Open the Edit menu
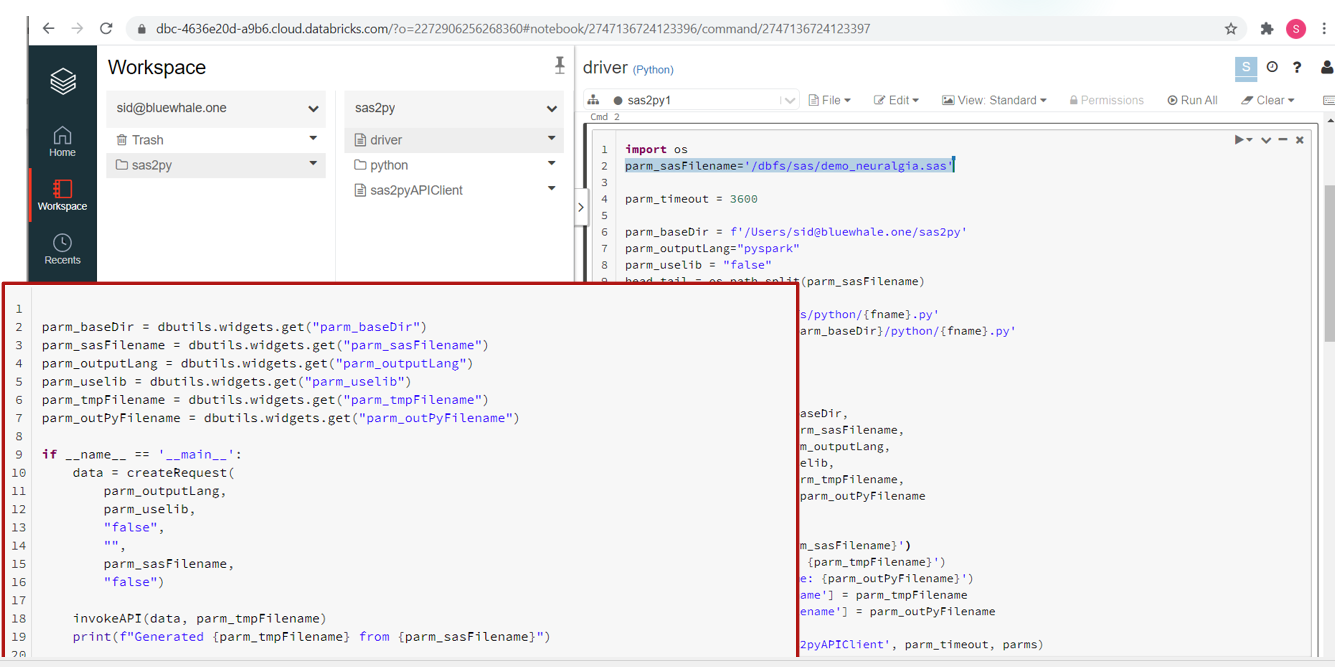This screenshot has height=667, width=1335. coord(896,100)
